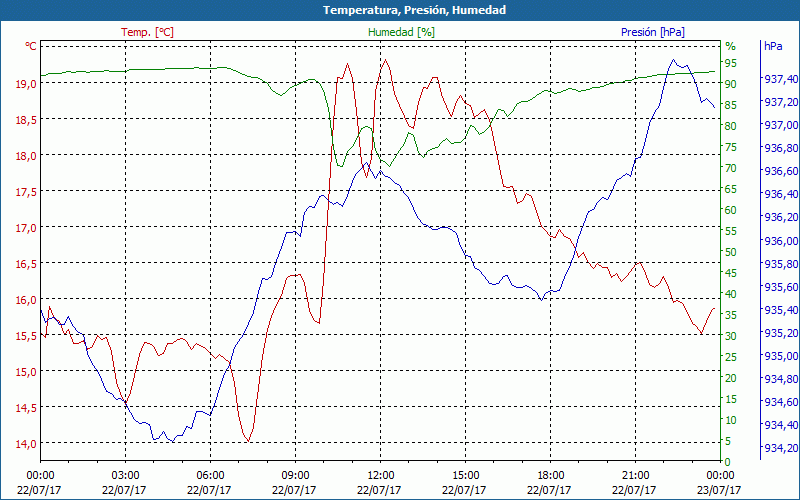Click the green "%" axis unit label
800x500 pixels.
tap(731, 46)
